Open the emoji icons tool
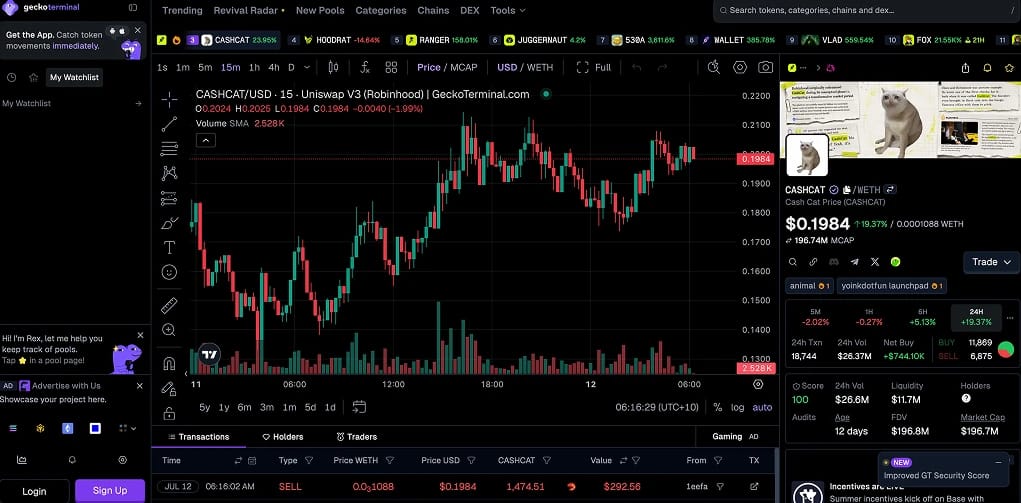Viewport: 1021px width, 503px height. click(169, 272)
